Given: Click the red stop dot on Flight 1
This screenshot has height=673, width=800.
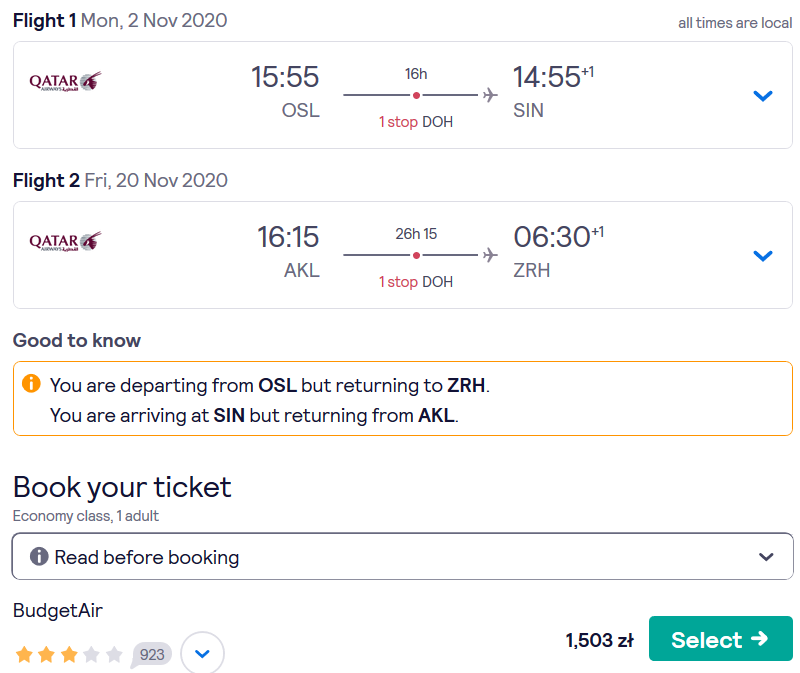Looking at the screenshot, I should click(416, 95).
